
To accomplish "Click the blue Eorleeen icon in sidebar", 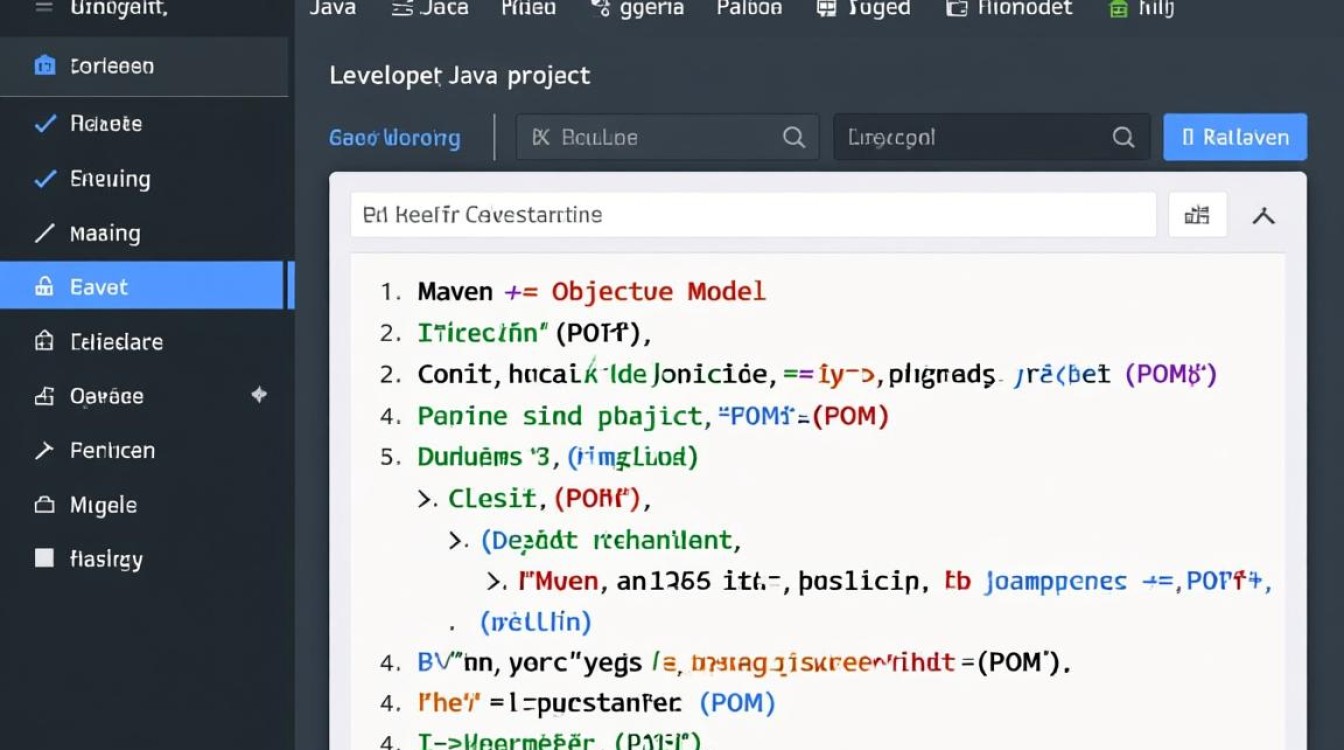I will (44, 67).
